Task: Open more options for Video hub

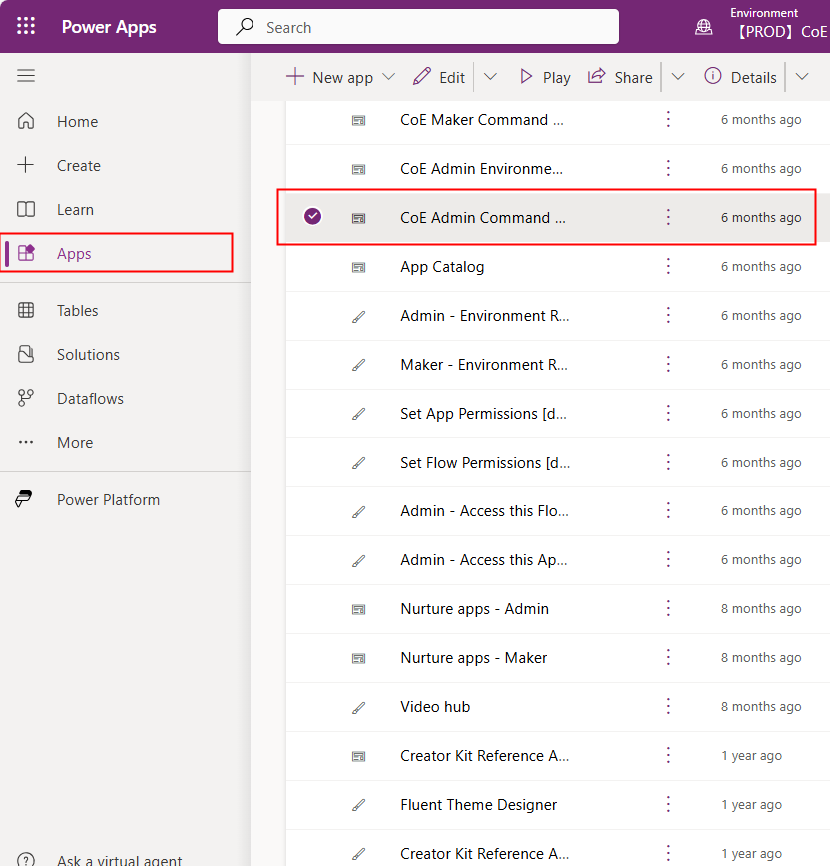Action: coord(668,706)
